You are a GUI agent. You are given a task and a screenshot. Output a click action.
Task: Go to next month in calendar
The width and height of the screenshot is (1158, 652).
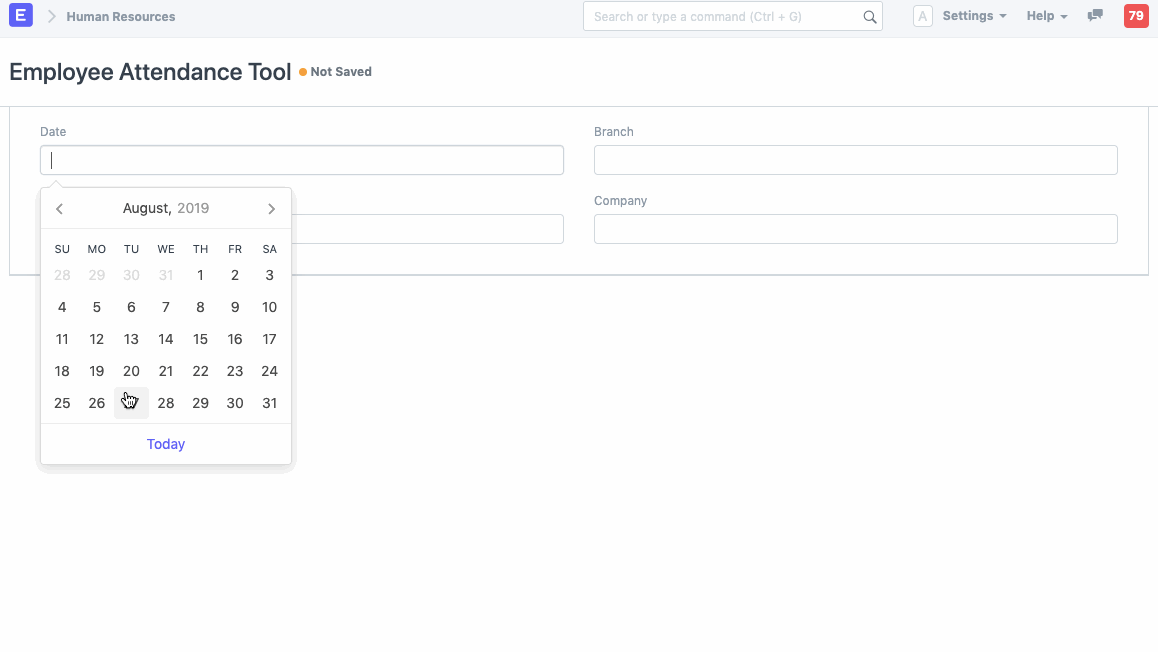coord(271,209)
